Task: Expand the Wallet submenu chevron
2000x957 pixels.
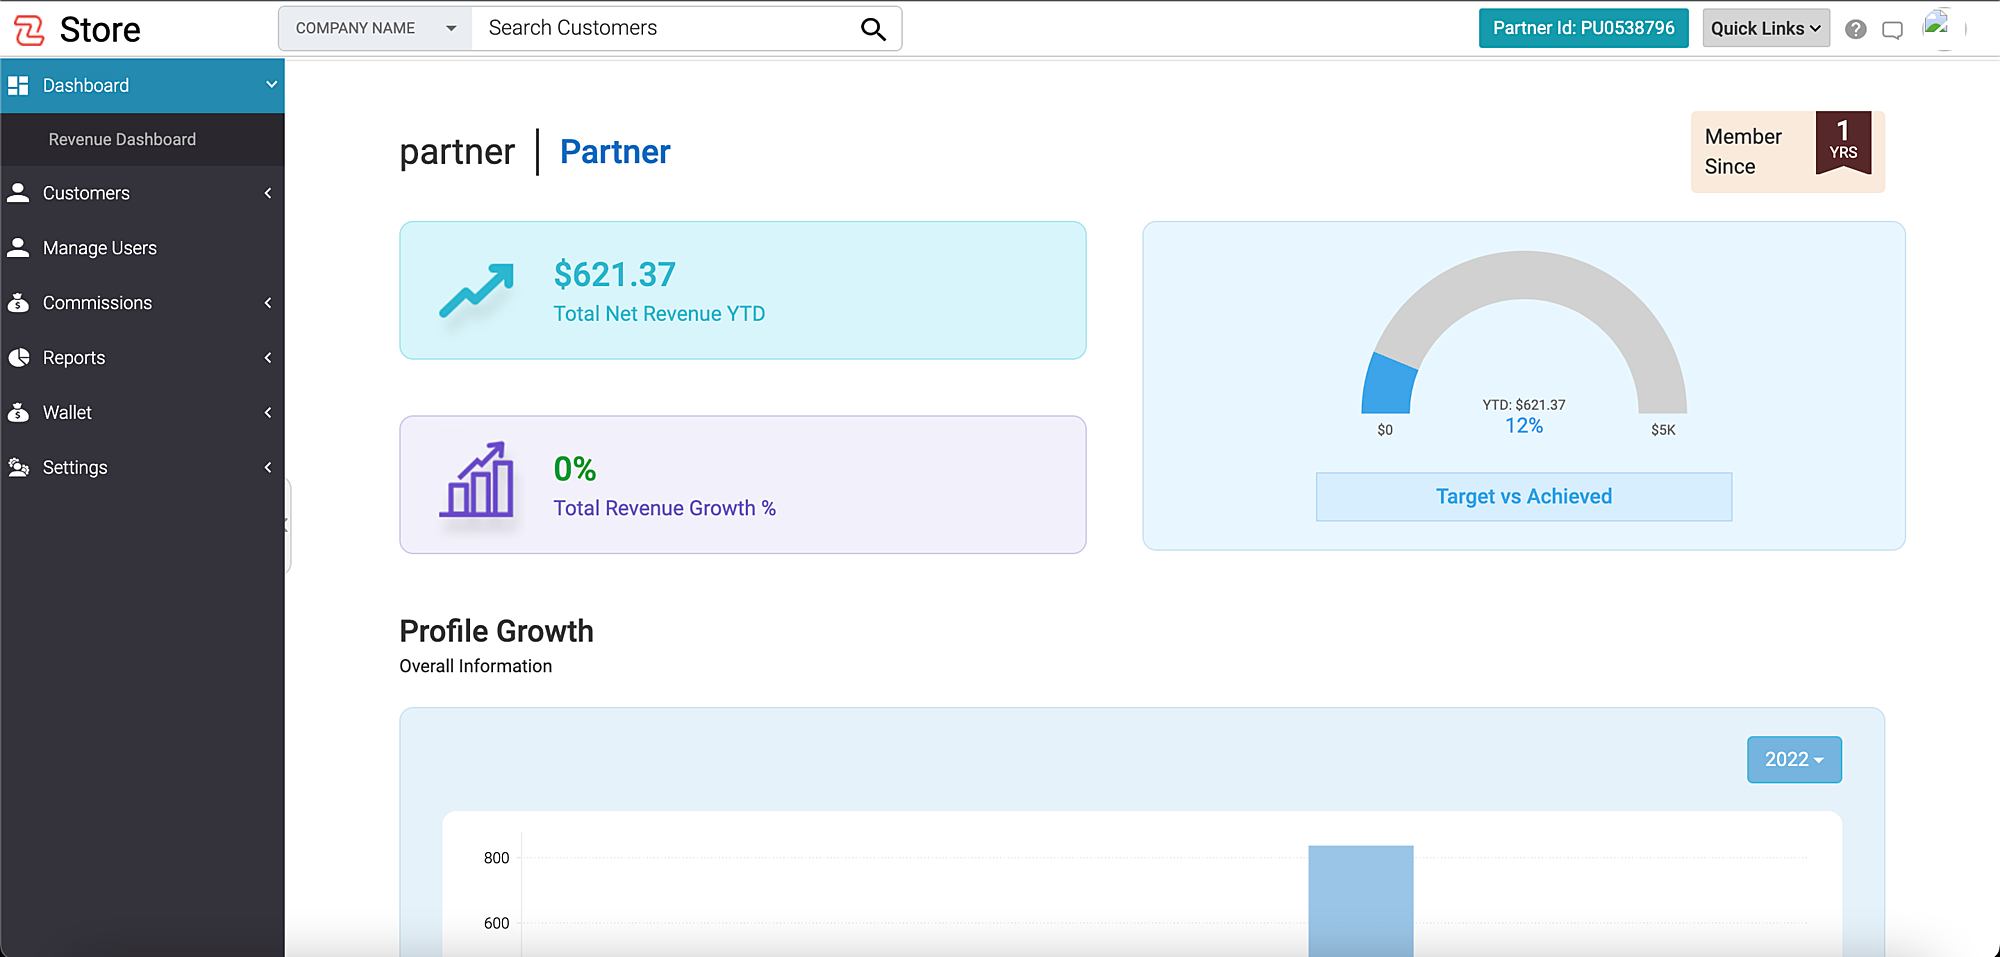Action: (268, 413)
